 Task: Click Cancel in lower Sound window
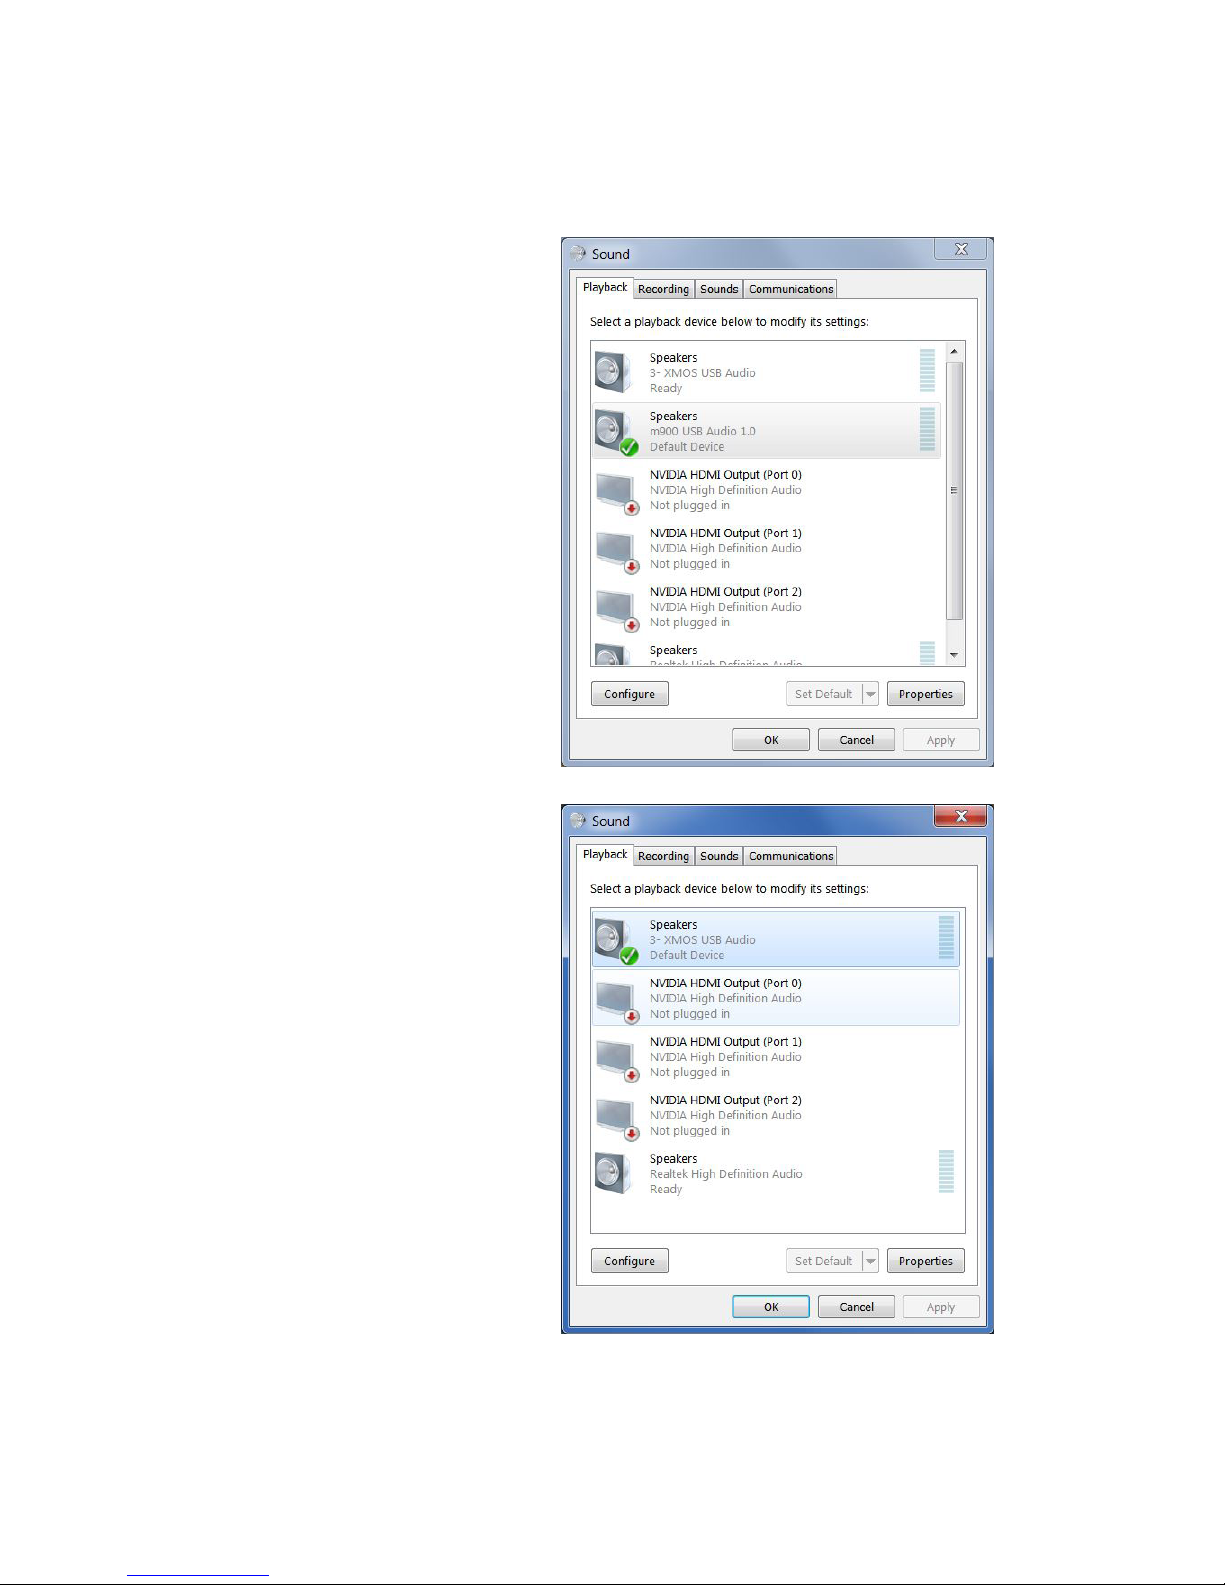click(856, 1307)
